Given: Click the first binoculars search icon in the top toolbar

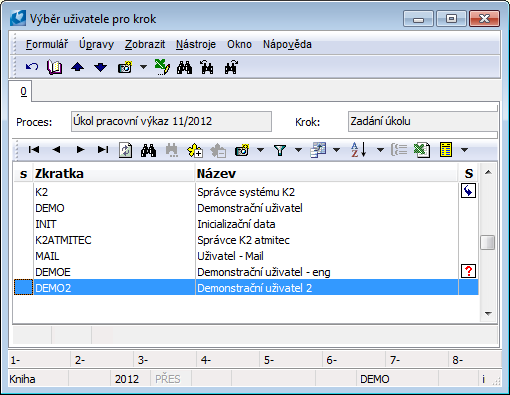Looking at the screenshot, I should click(x=184, y=67).
